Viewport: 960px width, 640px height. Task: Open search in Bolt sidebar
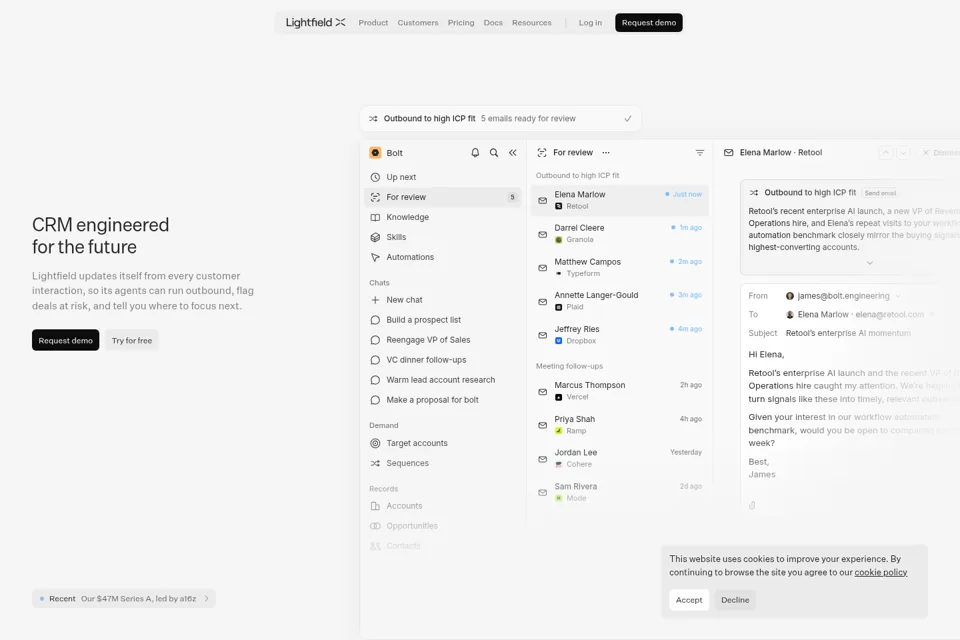pos(493,152)
